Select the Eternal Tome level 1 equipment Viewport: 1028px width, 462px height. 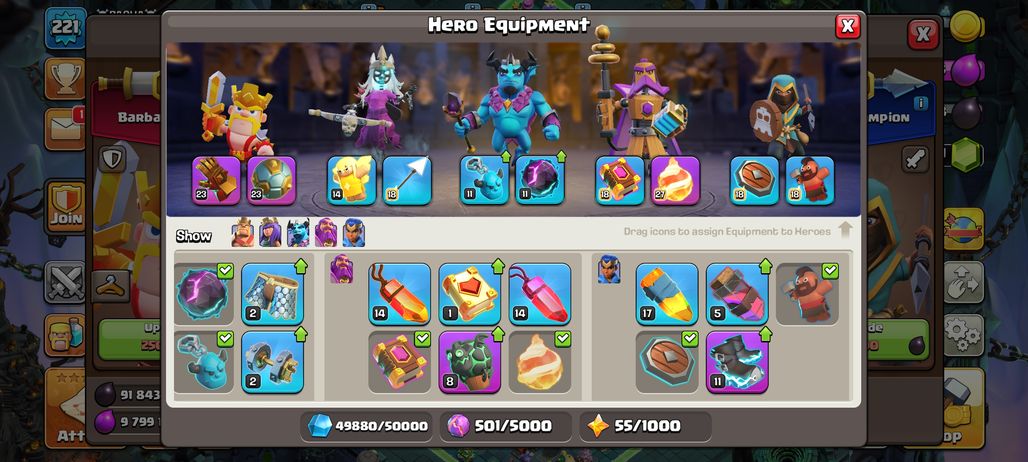click(x=469, y=294)
